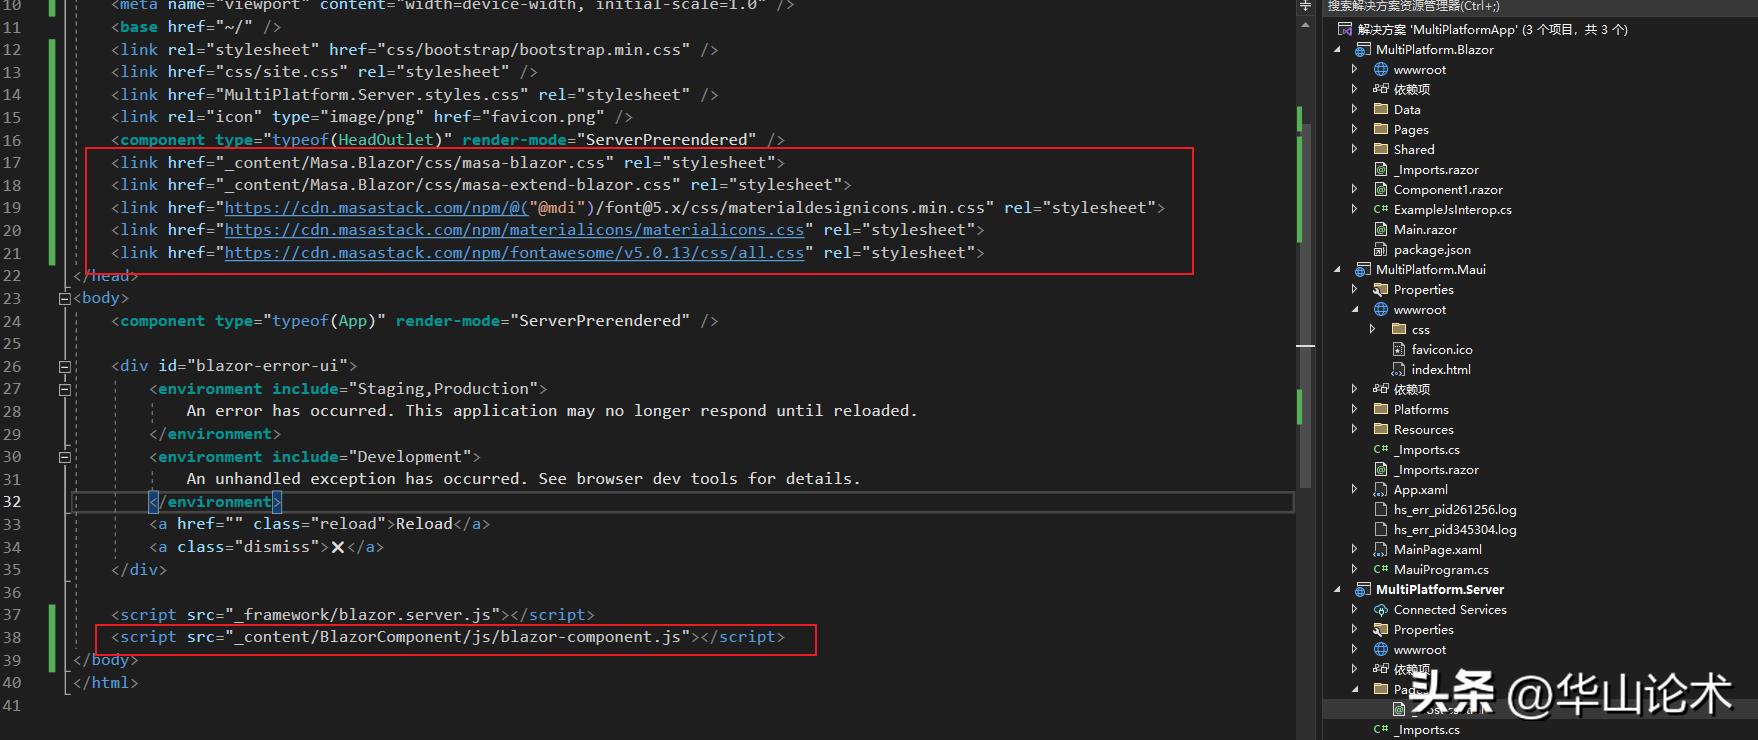Click the App.xaml file icon
1758x740 pixels.
pyautogui.click(x=1381, y=489)
